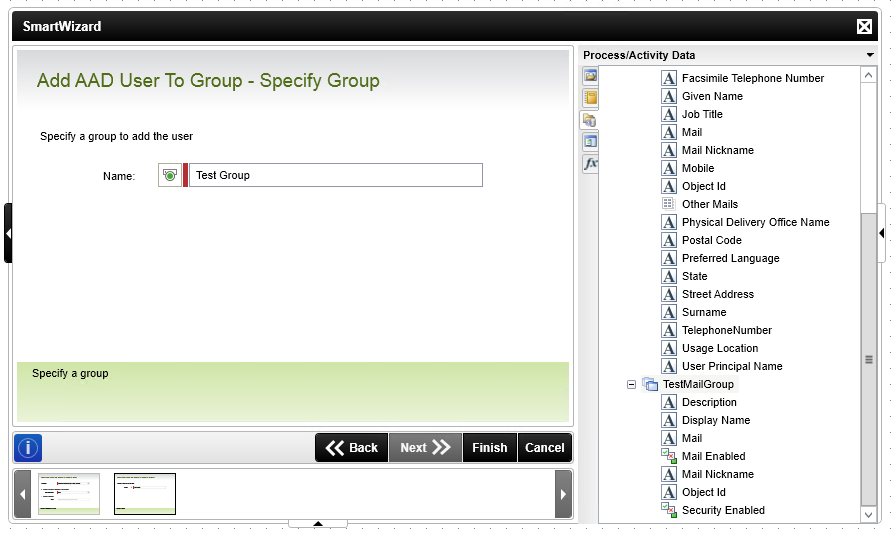The width and height of the screenshot is (891, 533).
Task: Click the right edge panel collapse arrow
Action: tap(881, 233)
